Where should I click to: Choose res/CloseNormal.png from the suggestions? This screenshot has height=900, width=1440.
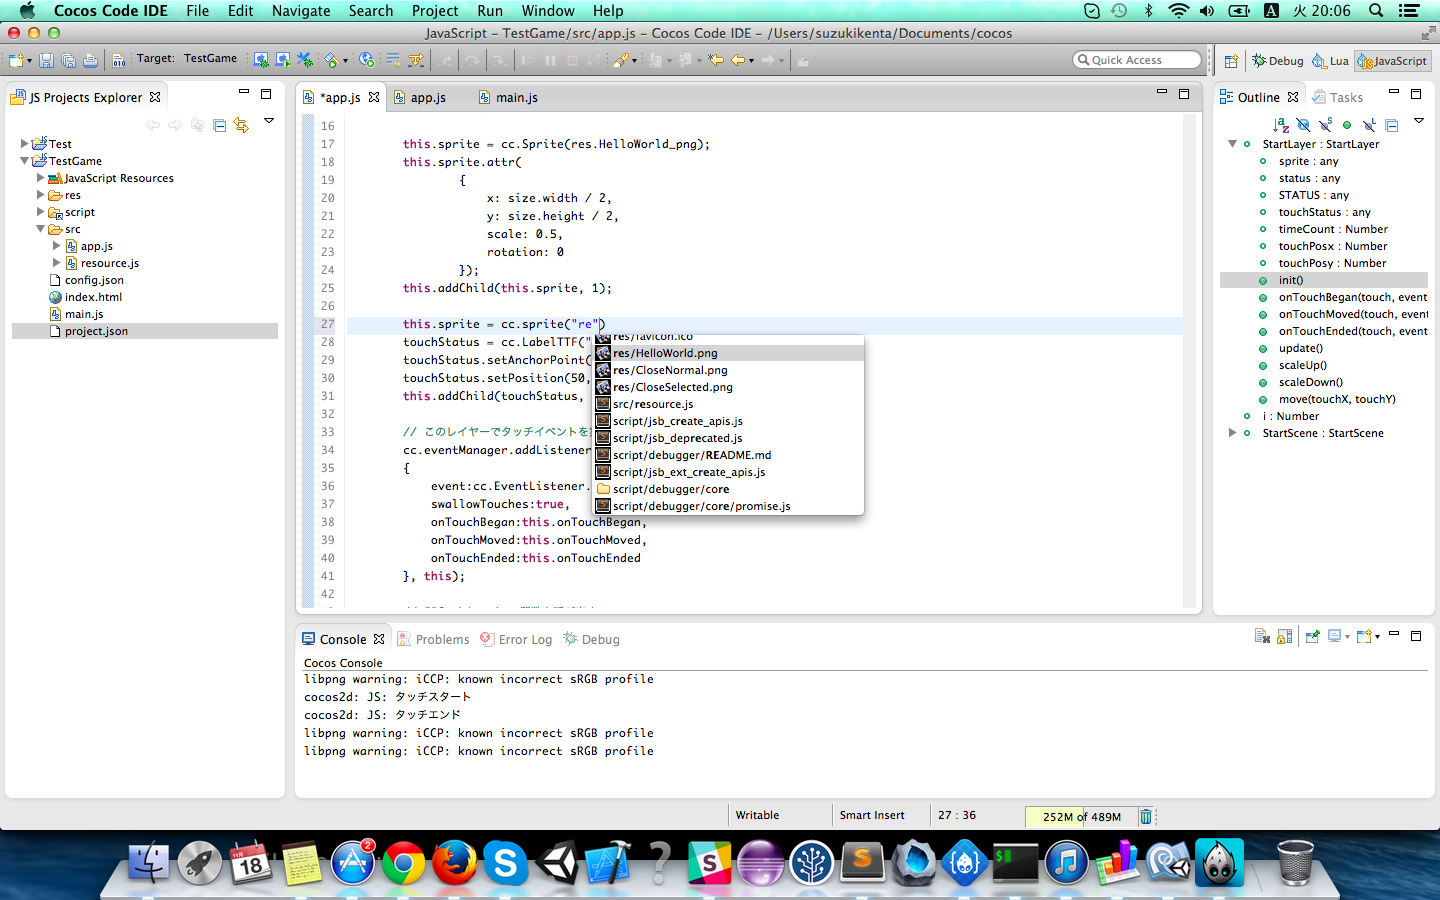tap(729, 370)
